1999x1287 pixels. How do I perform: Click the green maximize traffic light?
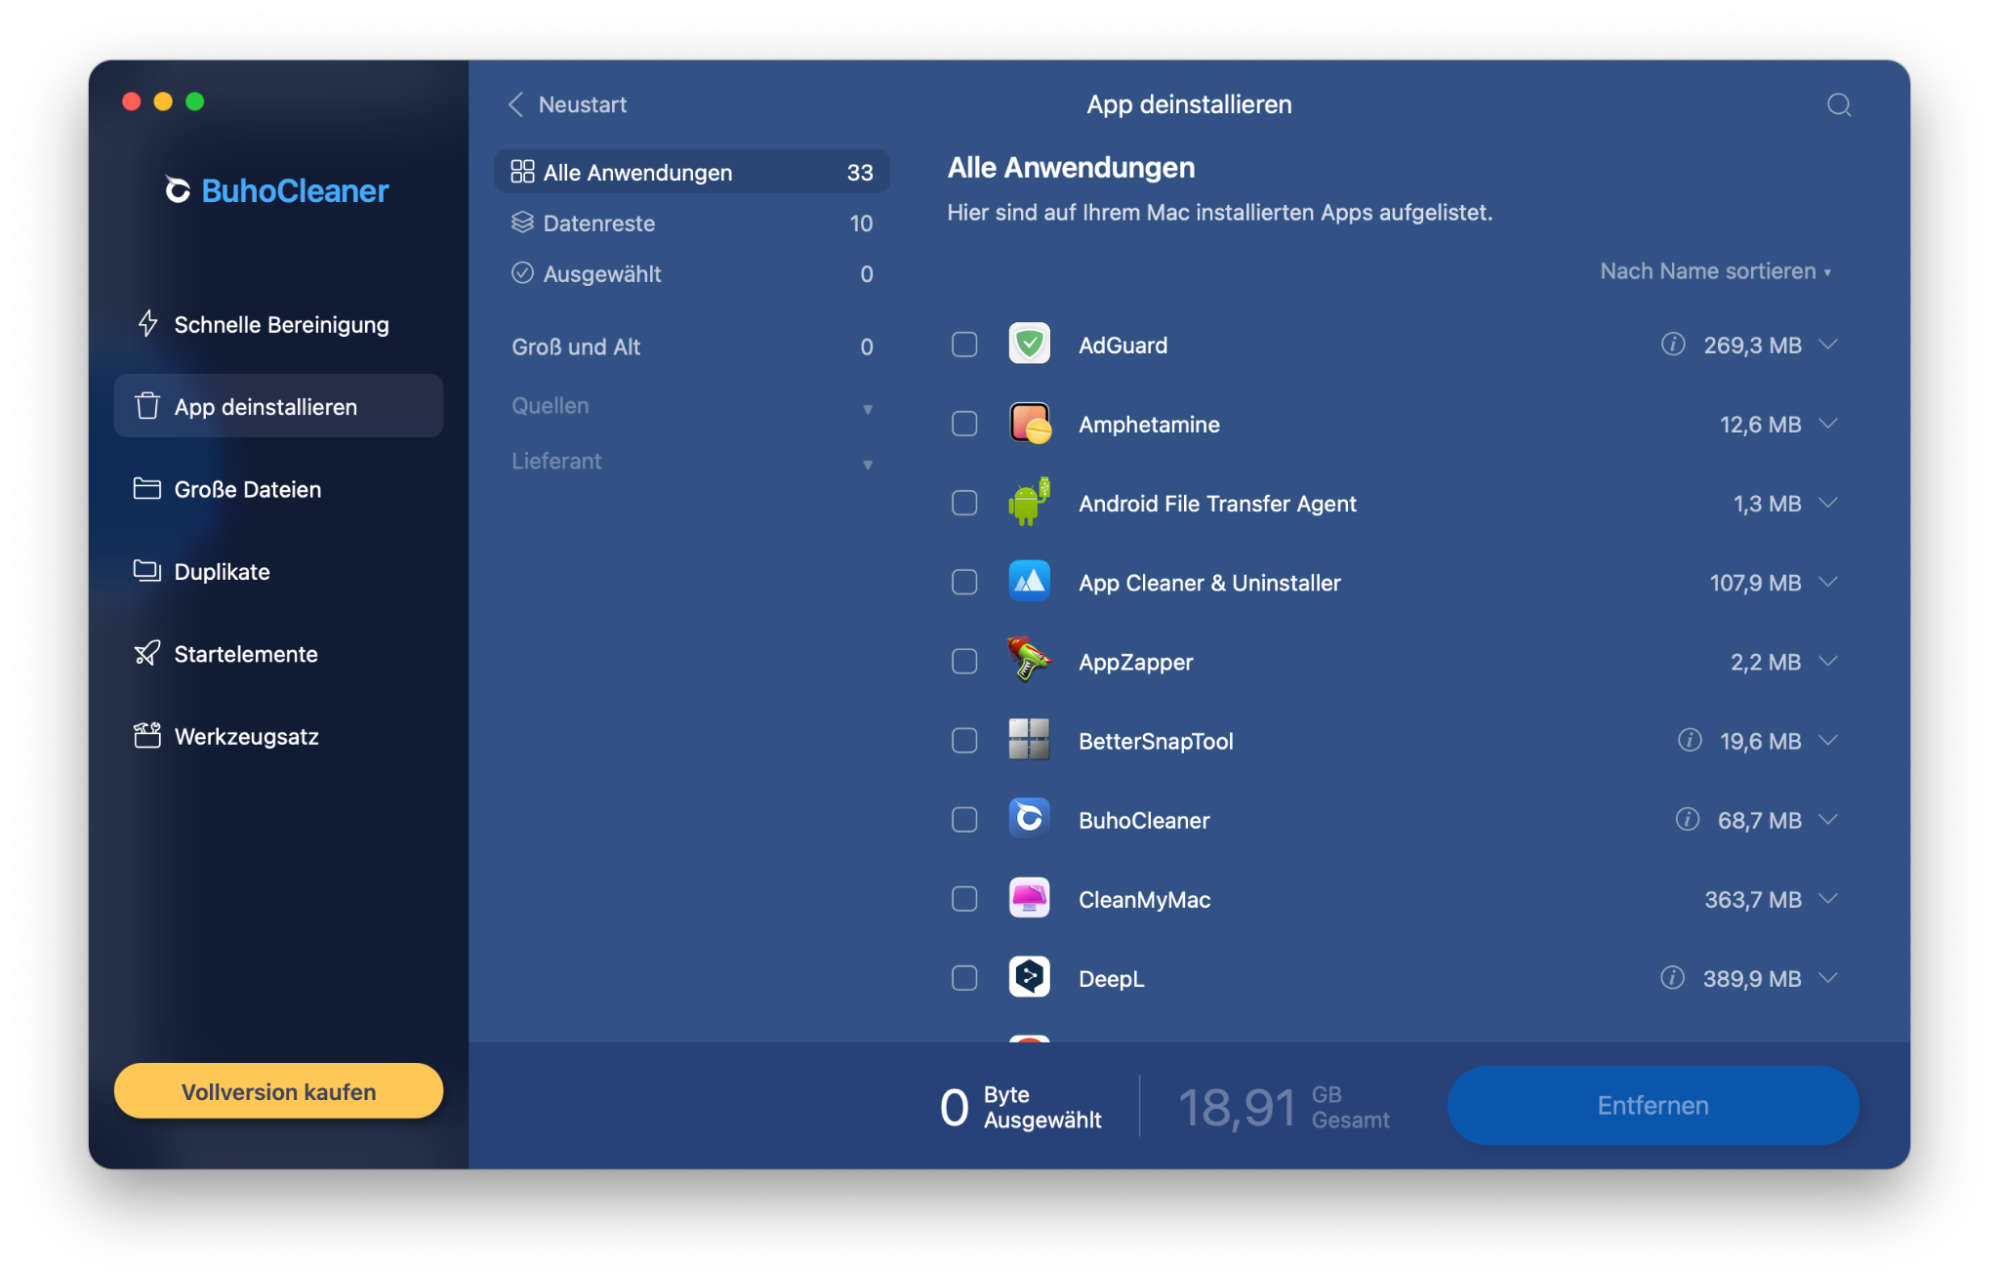(x=196, y=101)
